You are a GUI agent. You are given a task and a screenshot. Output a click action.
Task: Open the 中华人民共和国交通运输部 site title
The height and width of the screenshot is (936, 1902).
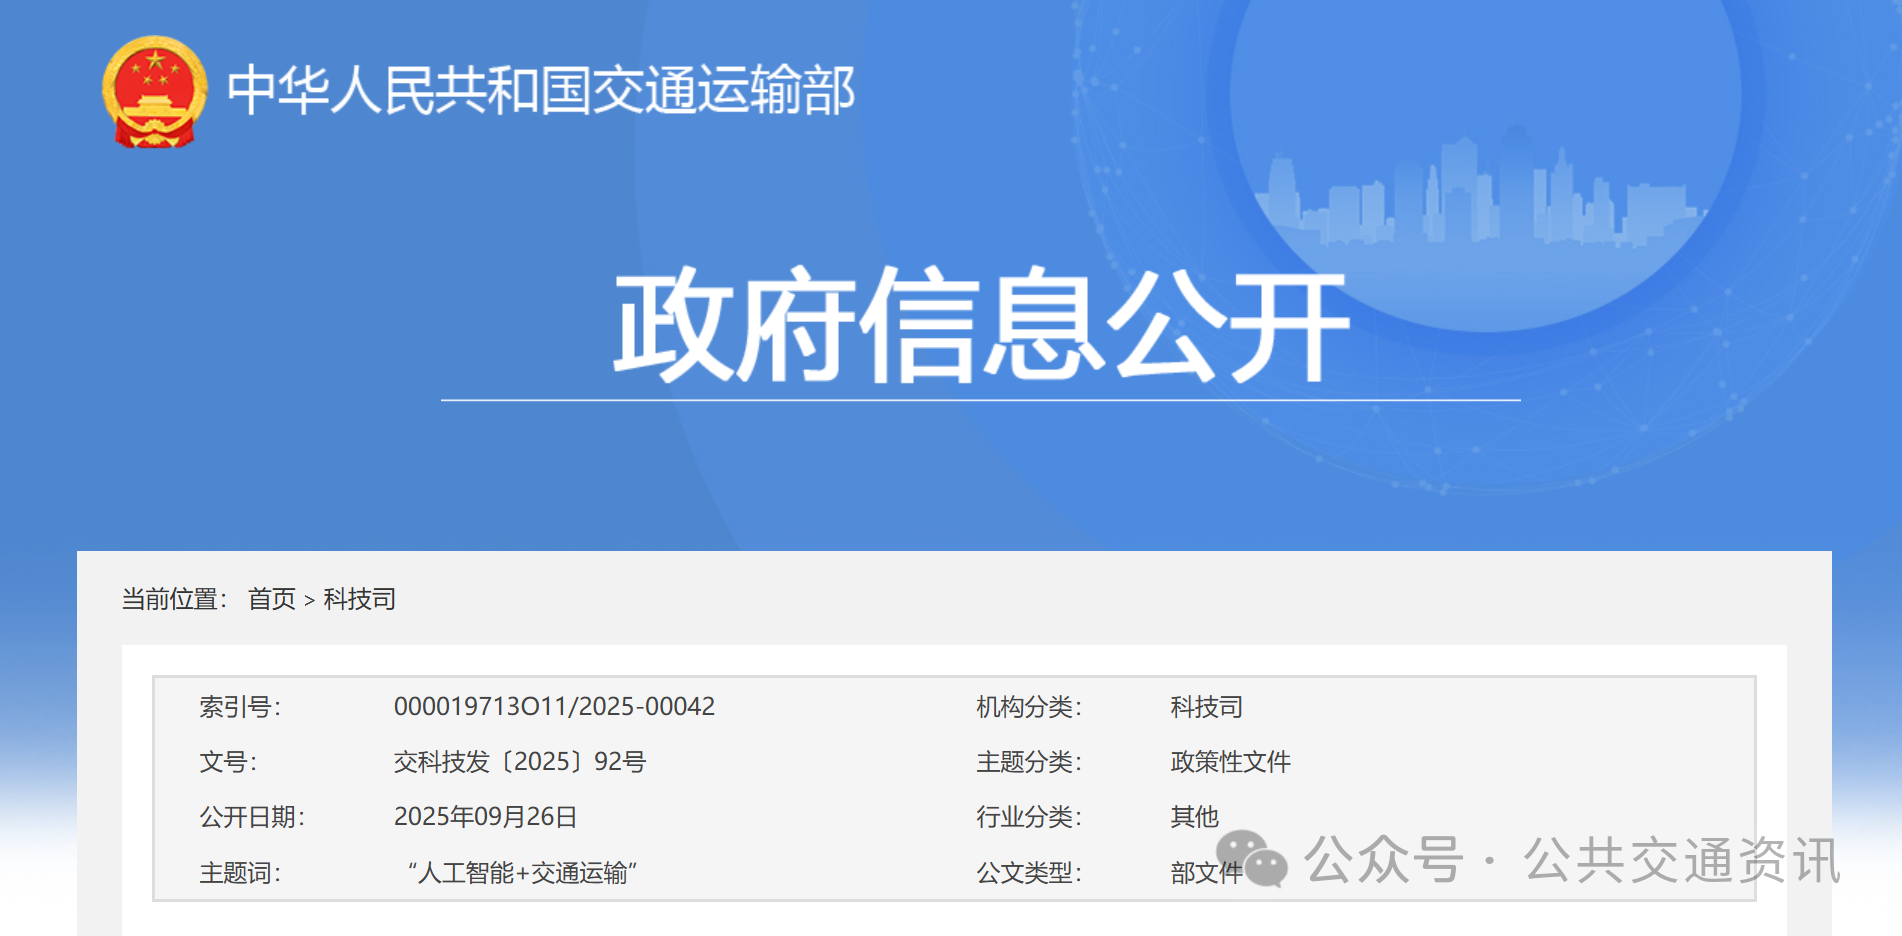540,90
